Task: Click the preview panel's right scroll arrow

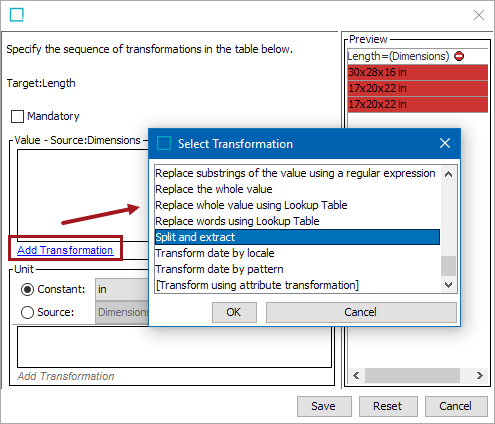Action: 479,376
